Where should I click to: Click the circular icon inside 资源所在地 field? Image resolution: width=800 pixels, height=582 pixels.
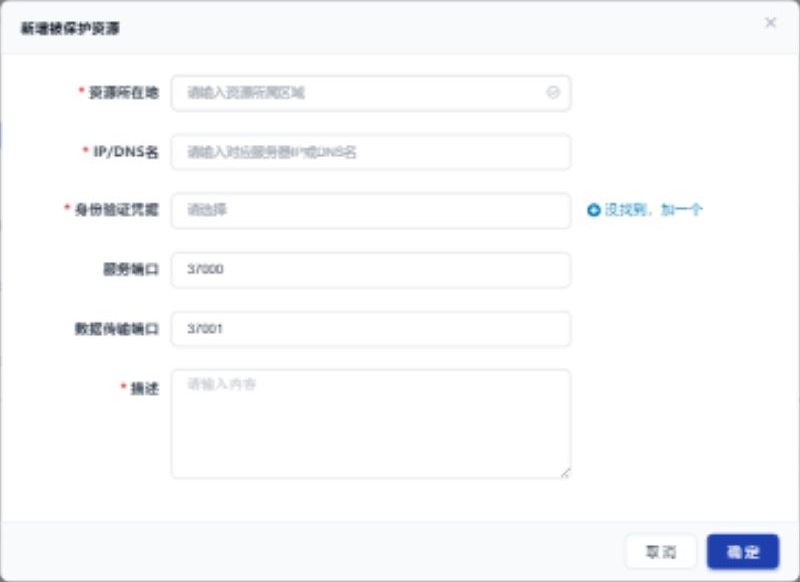coord(553,92)
